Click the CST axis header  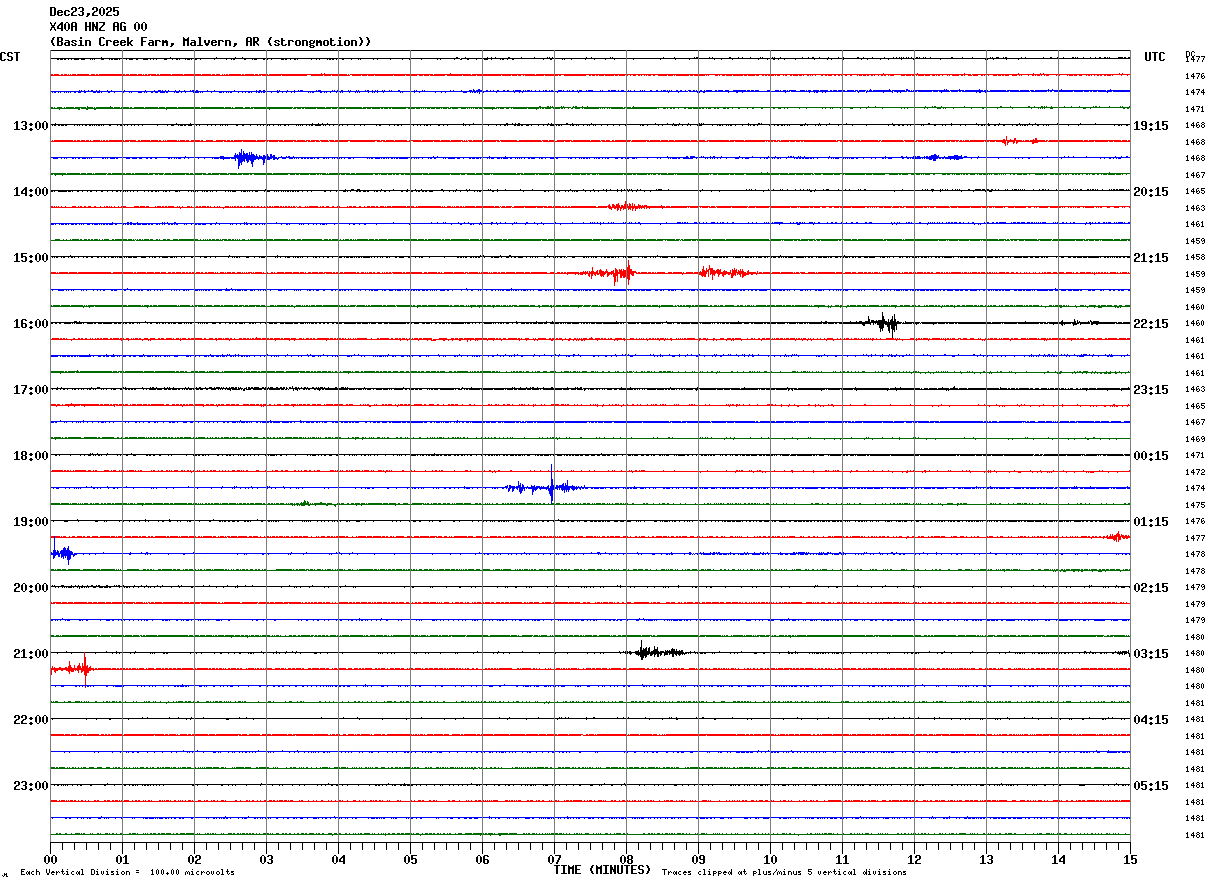10,57
